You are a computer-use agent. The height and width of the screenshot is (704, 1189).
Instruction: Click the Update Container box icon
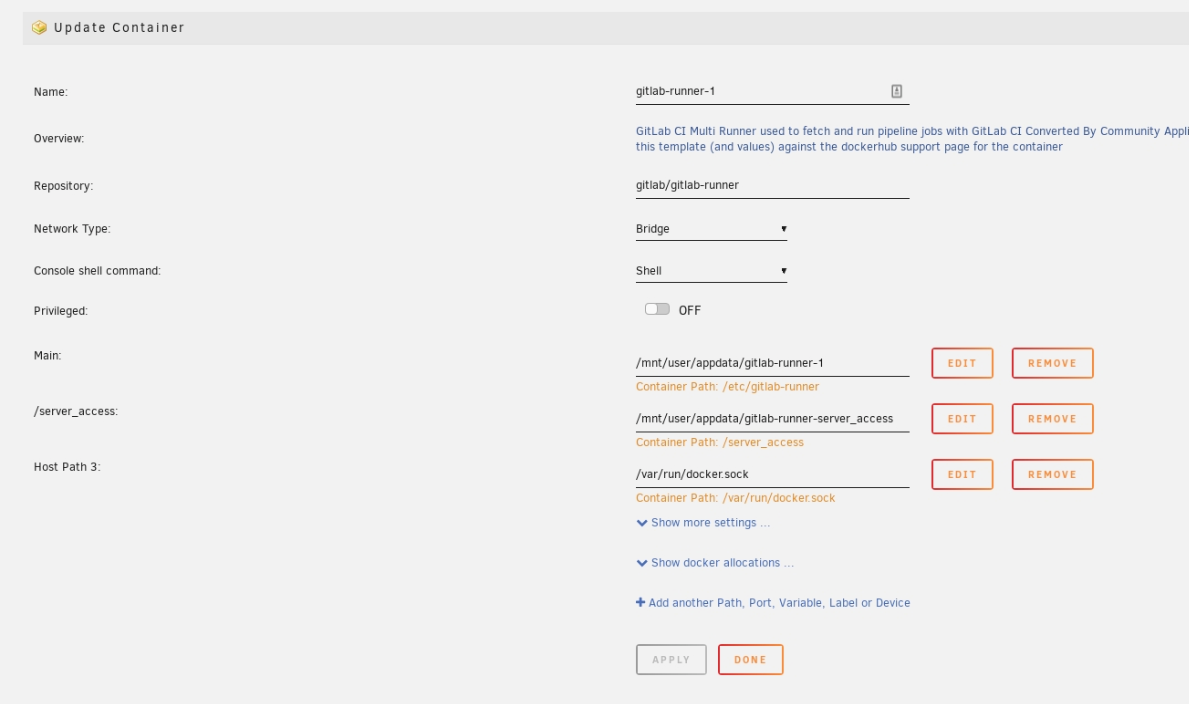tap(39, 27)
